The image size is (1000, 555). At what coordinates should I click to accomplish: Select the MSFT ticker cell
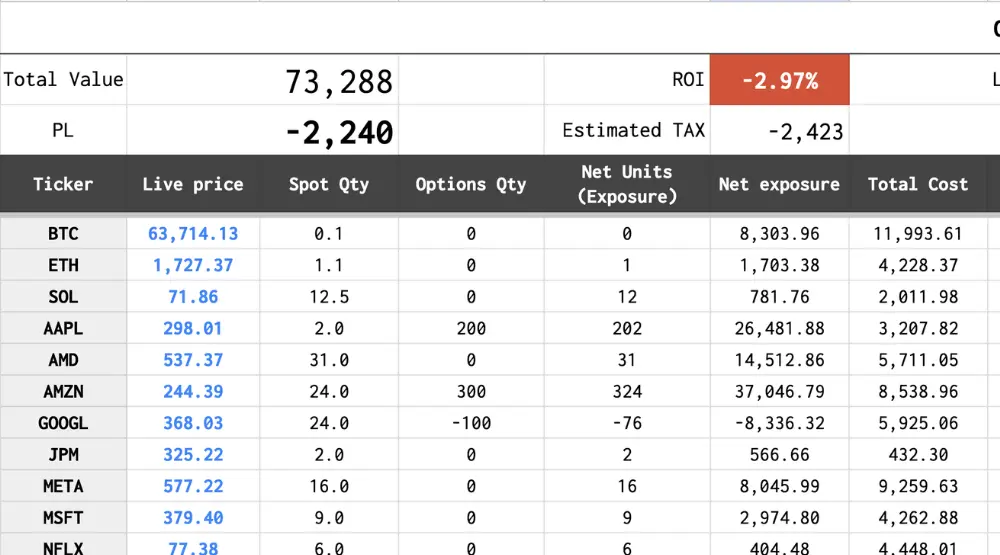click(x=63, y=517)
